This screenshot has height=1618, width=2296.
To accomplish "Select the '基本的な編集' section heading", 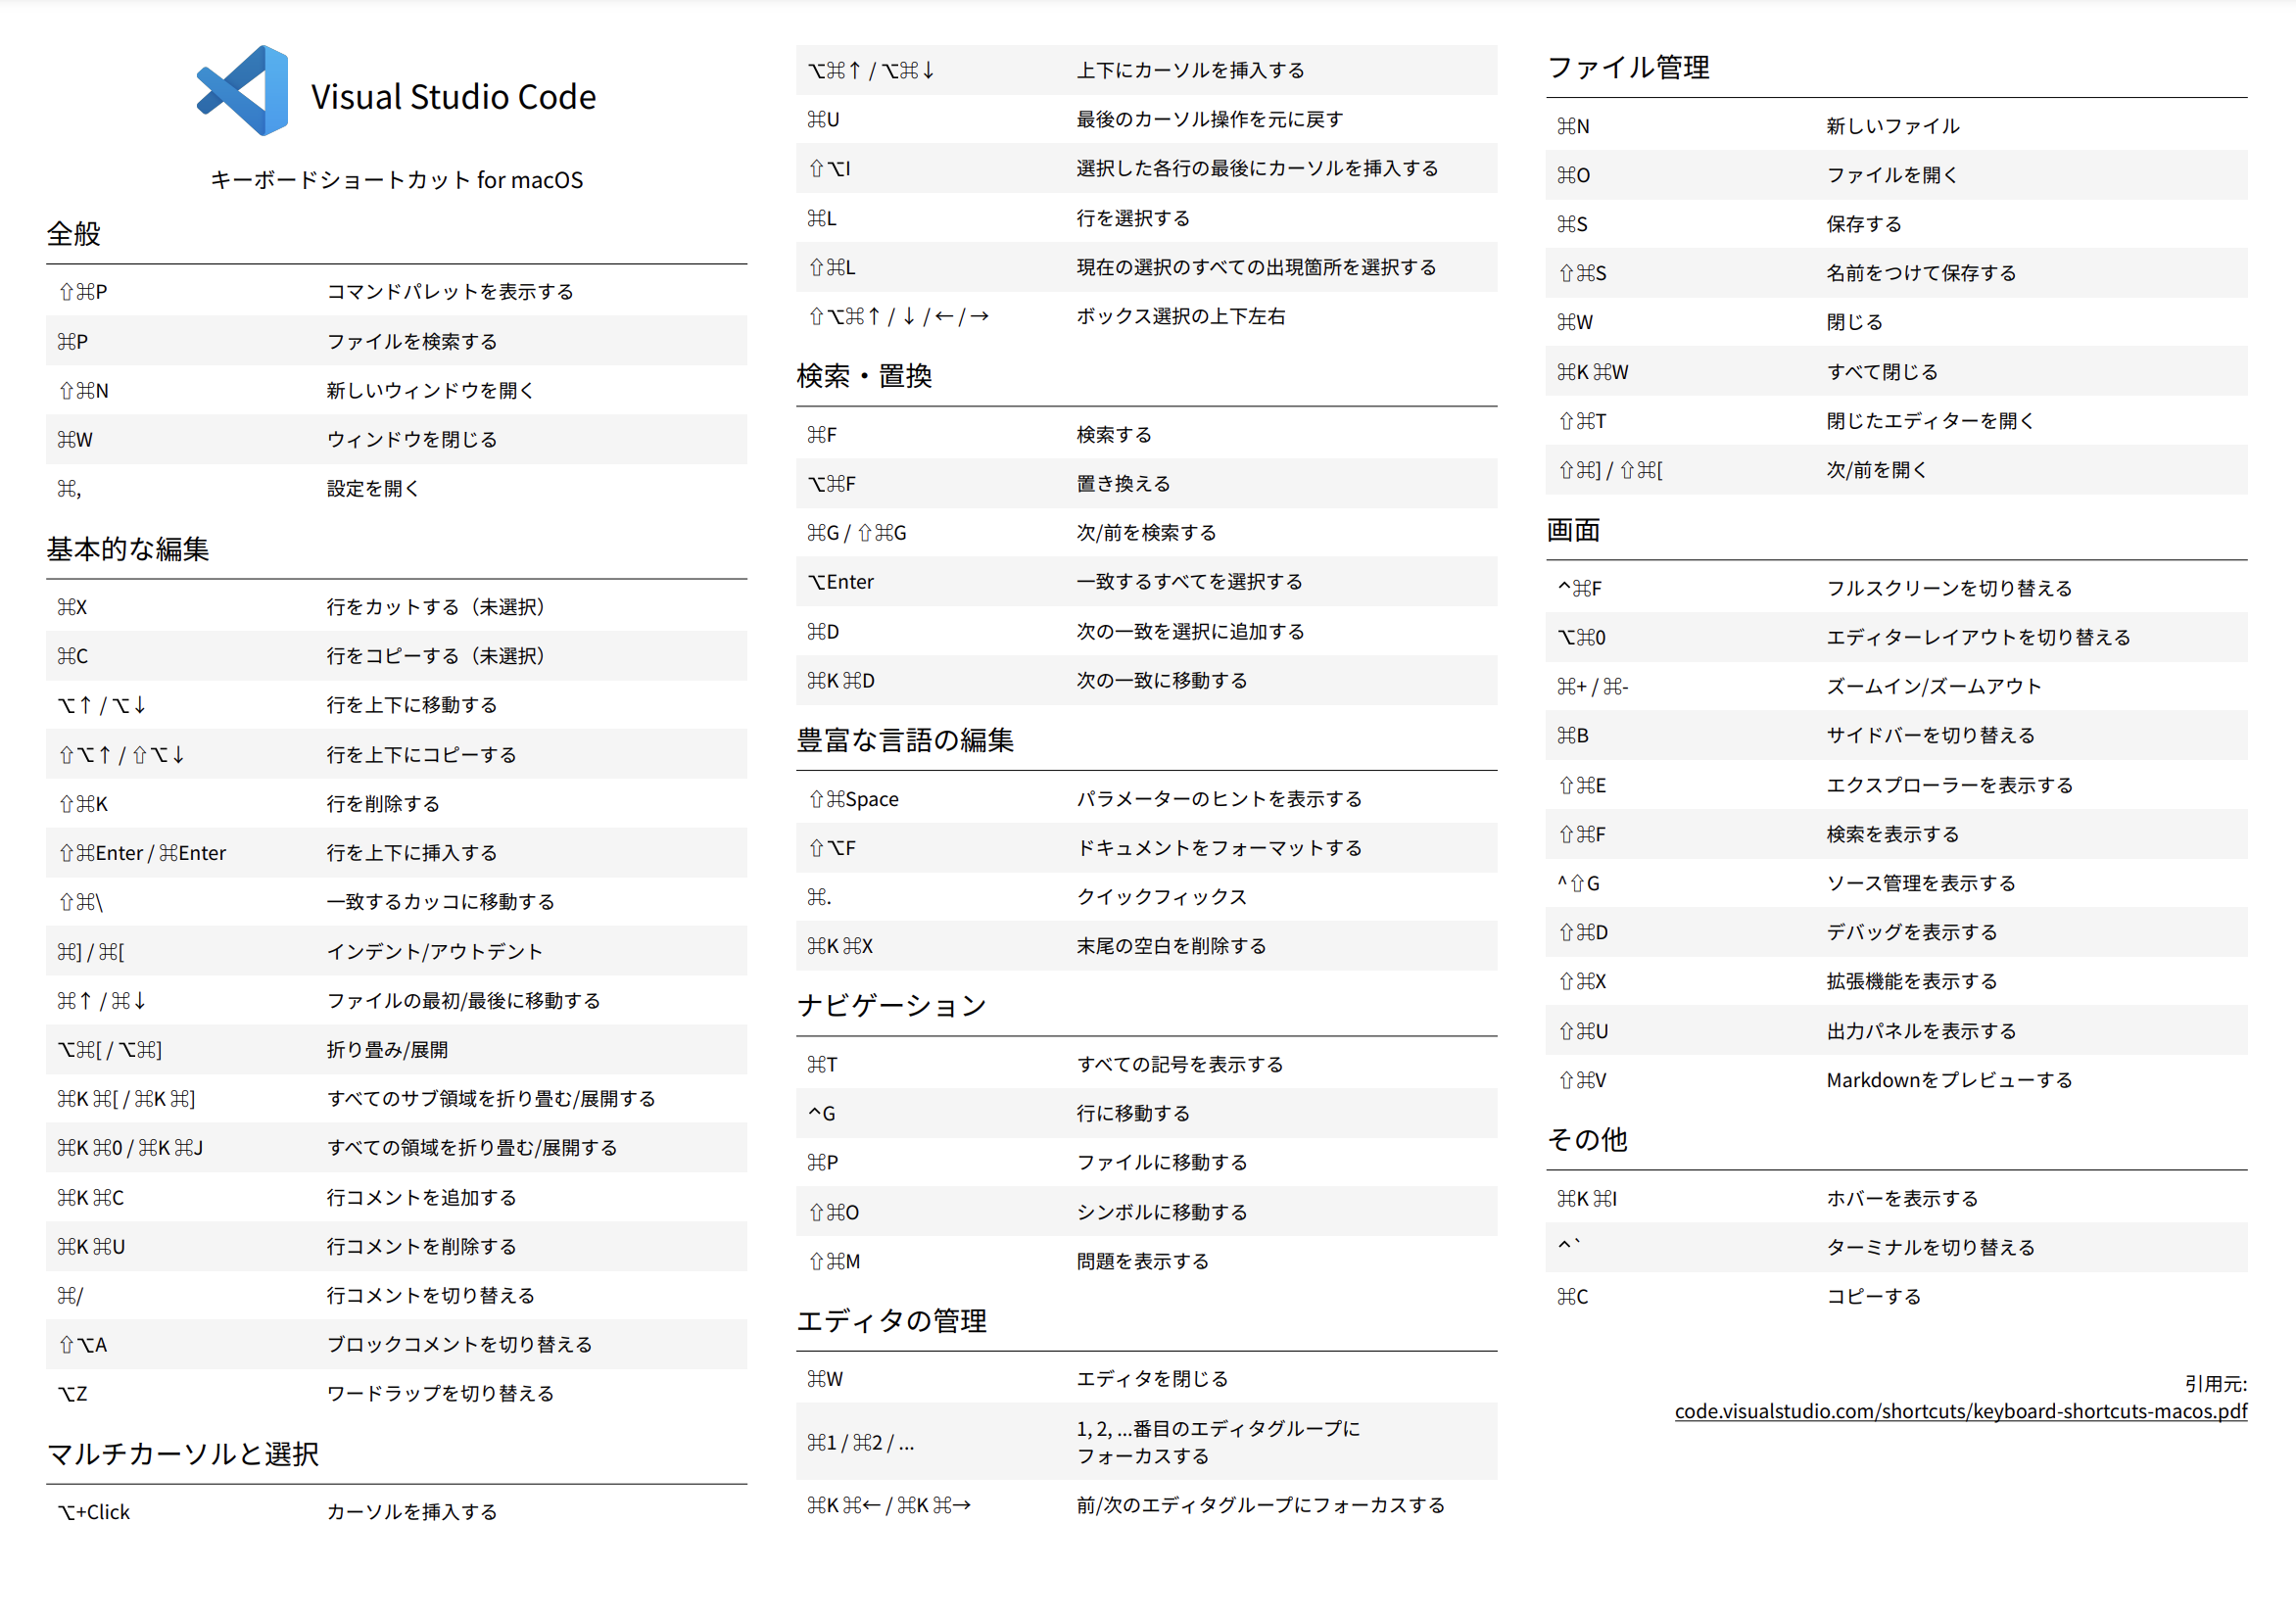I will (x=128, y=549).
